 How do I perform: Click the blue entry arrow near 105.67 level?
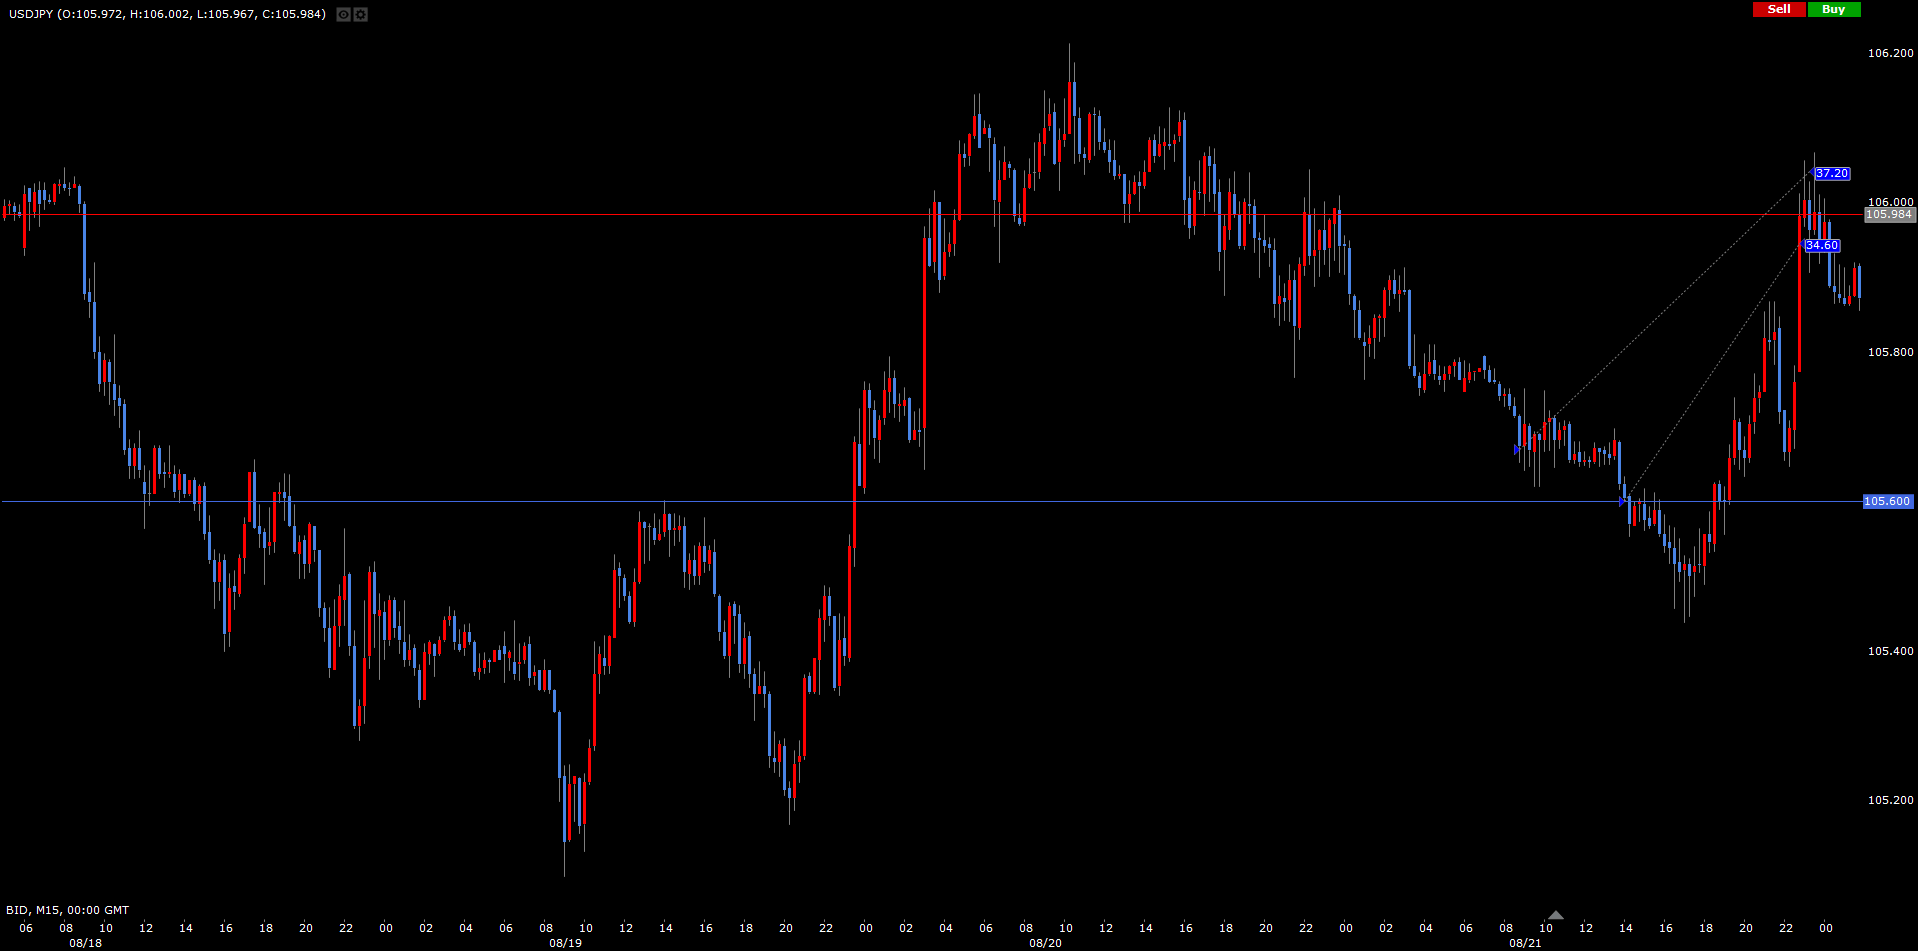1517,450
